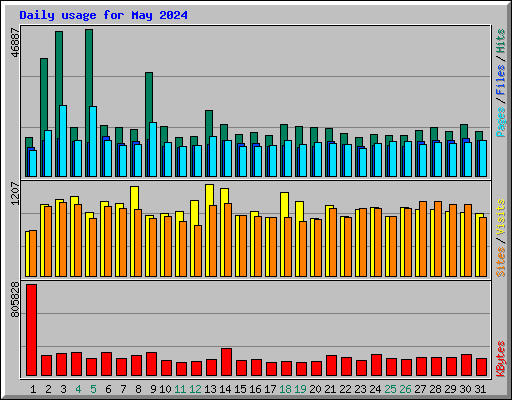Click the 46887 hits axis value
The height and width of the screenshot is (400, 512).
15,43
